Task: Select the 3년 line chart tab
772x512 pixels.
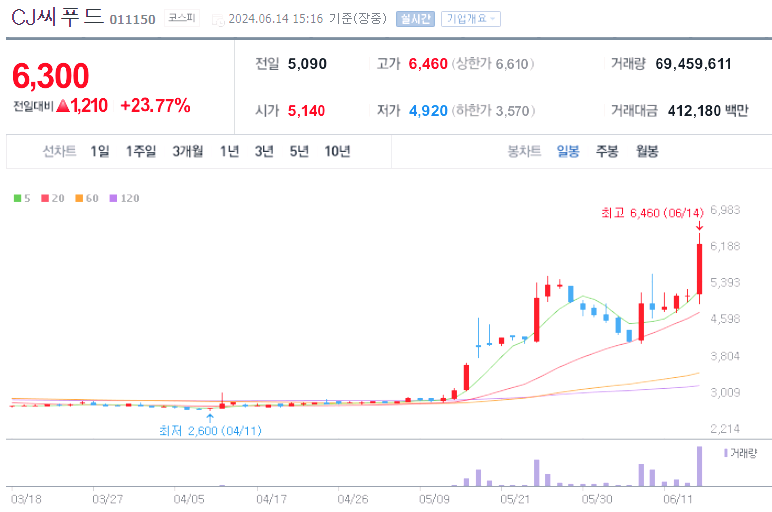Action: coord(264,151)
